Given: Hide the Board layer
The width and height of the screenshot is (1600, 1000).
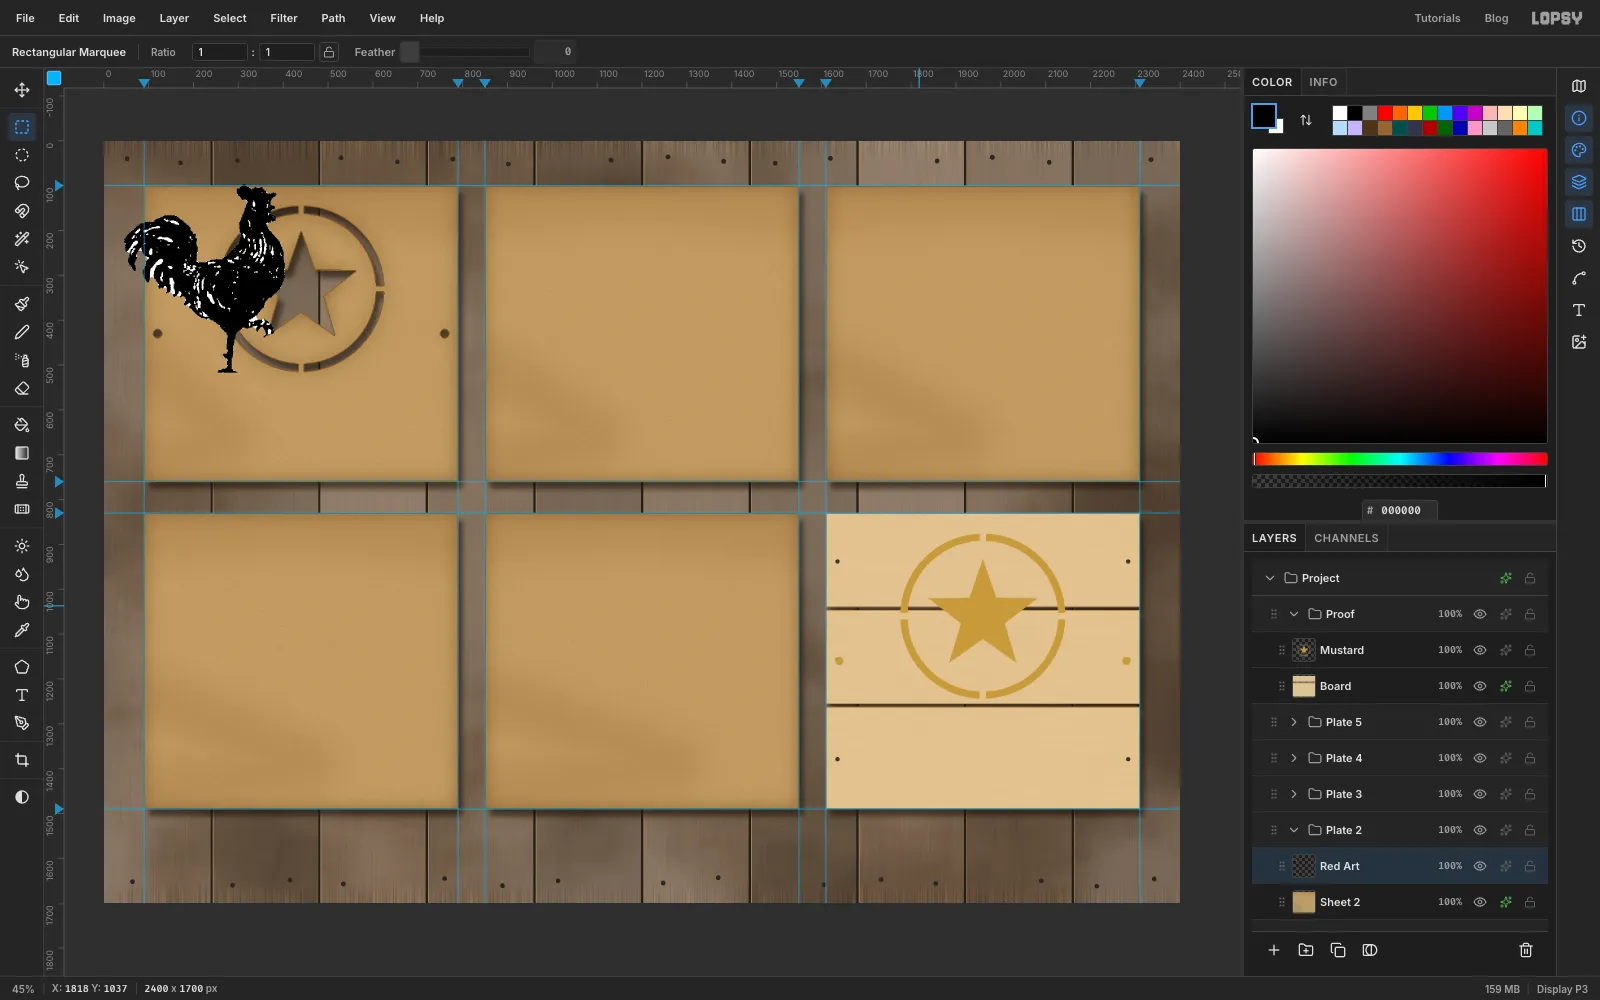Looking at the screenshot, I should 1480,686.
